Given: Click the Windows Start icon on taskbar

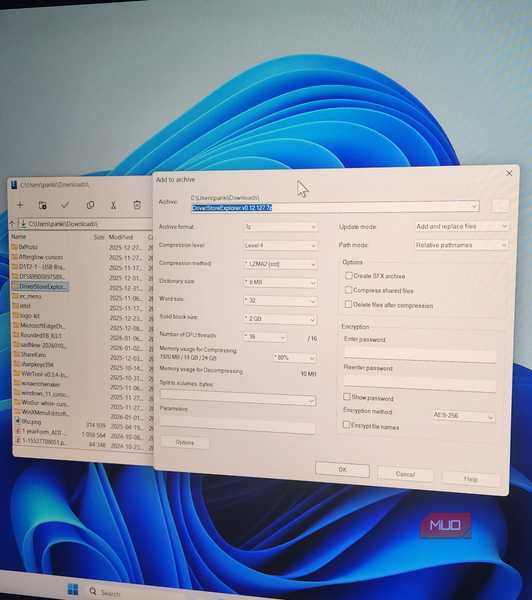Looking at the screenshot, I should (72, 590).
